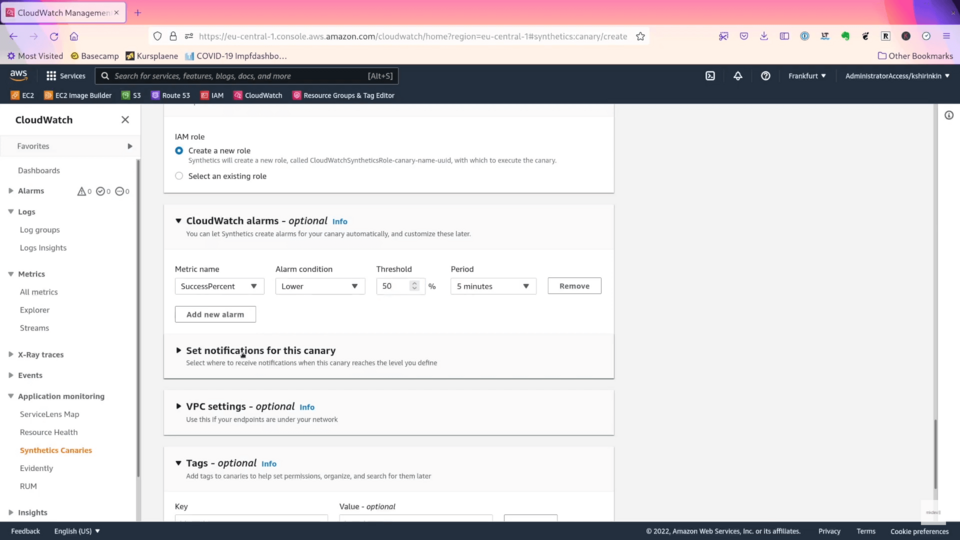Open Resource Groups & Tag Editor shortcut
Viewport: 960px width, 540px height.
pos(343,96)
